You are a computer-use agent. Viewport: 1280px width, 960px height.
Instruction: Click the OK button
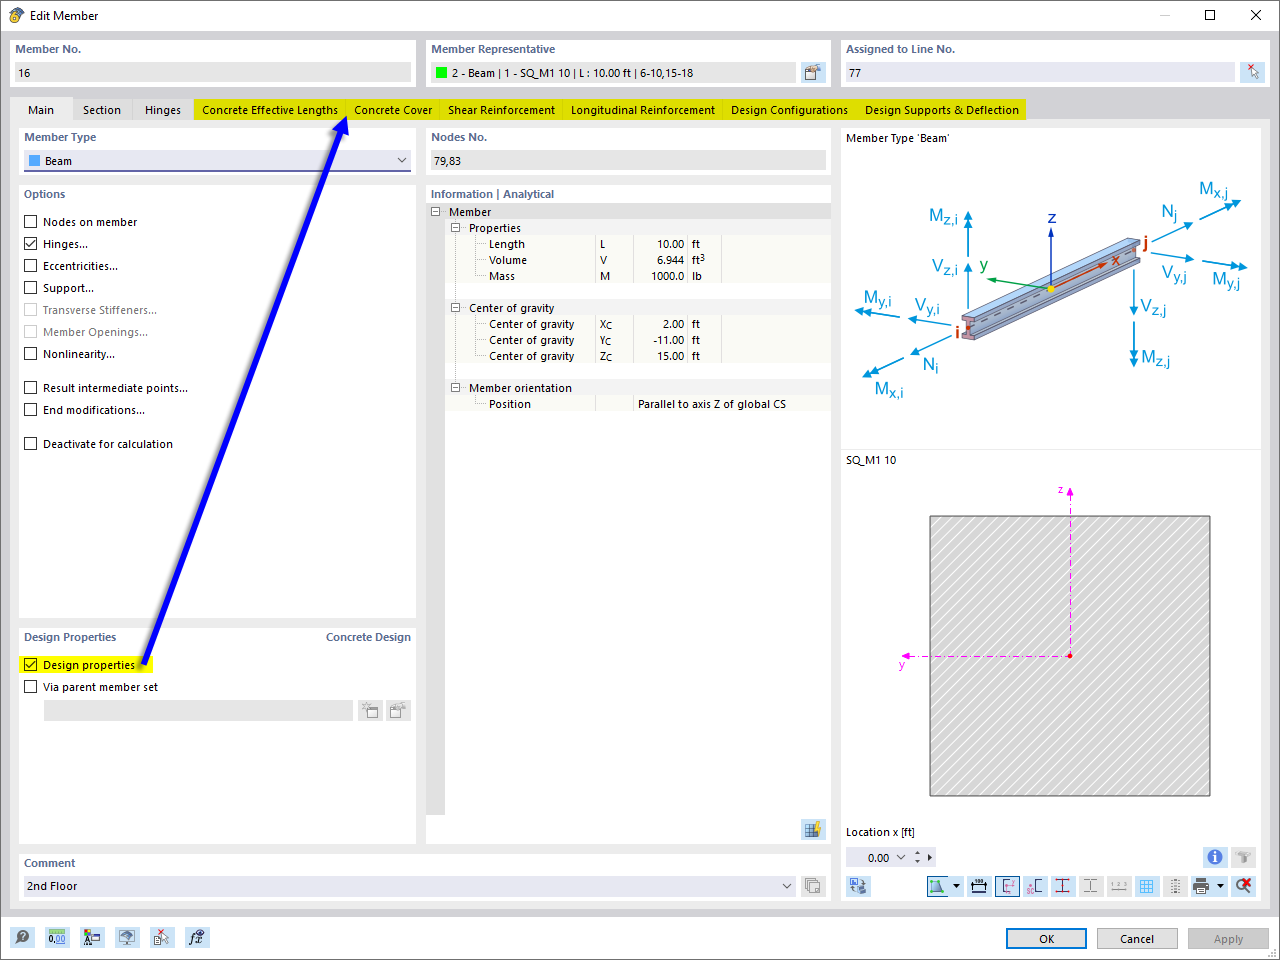tap(1046, 938)
